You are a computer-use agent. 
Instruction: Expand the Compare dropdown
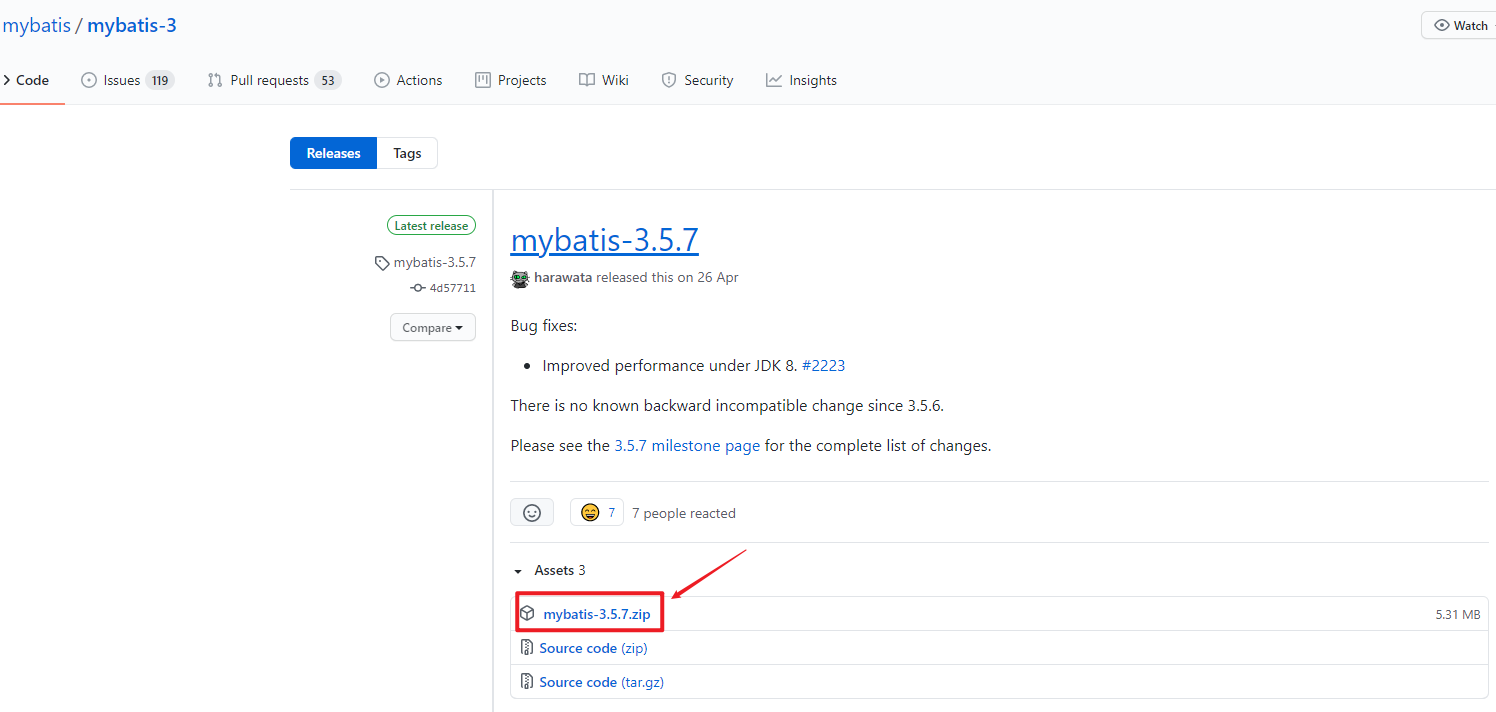click(433, 327)
